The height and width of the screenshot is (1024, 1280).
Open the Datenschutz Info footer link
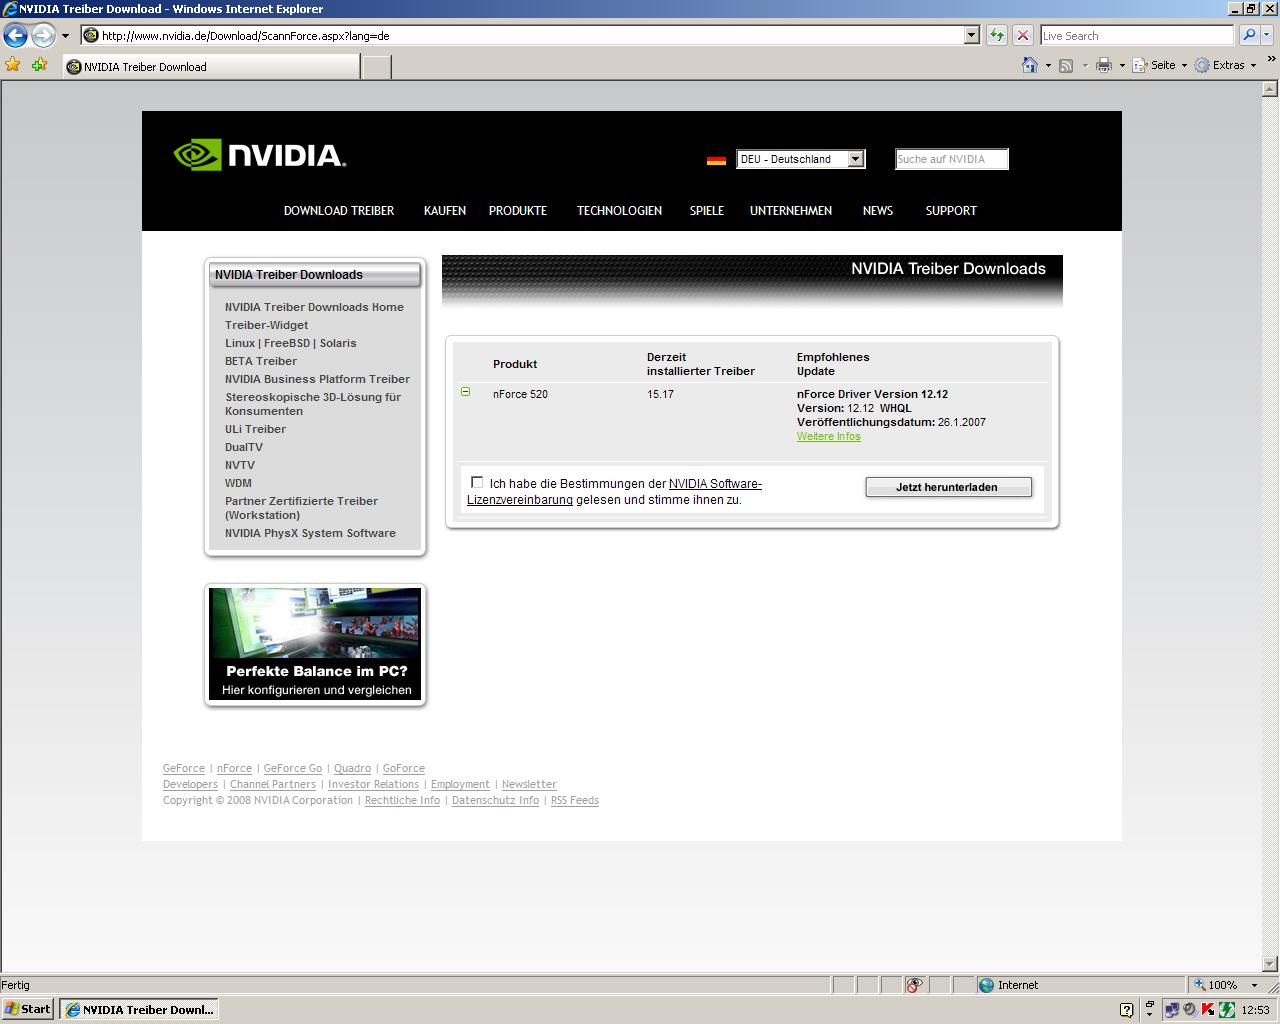pyautogui.click(x=495, y=801)
